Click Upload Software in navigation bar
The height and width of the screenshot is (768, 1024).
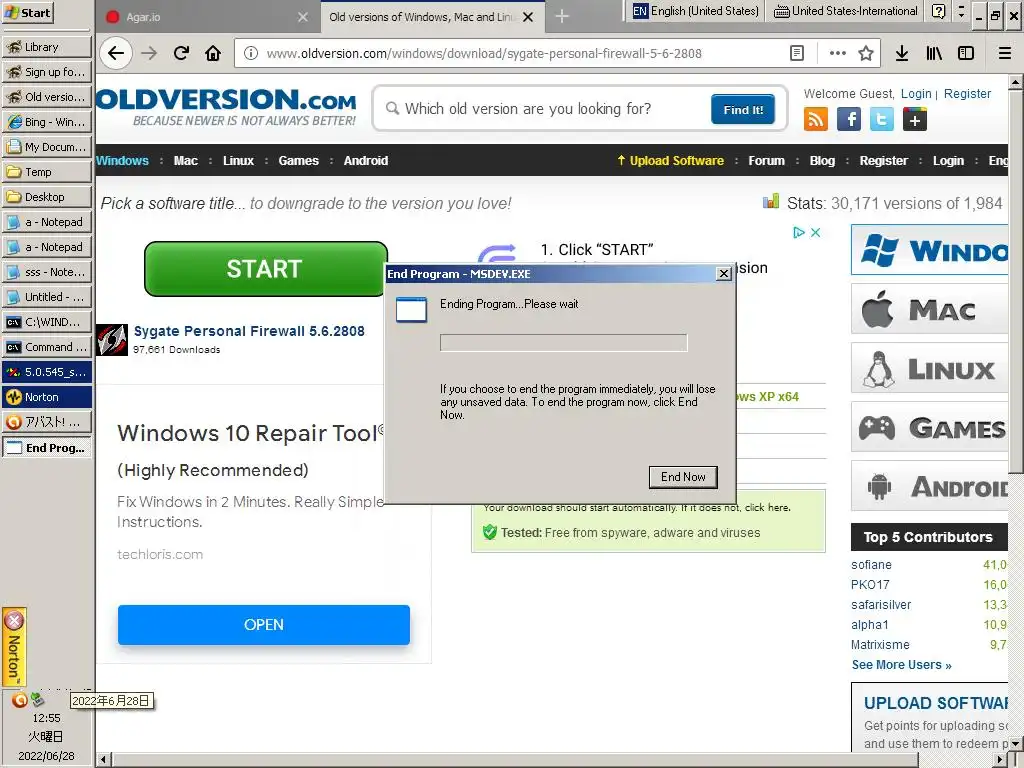coord(670,161)
